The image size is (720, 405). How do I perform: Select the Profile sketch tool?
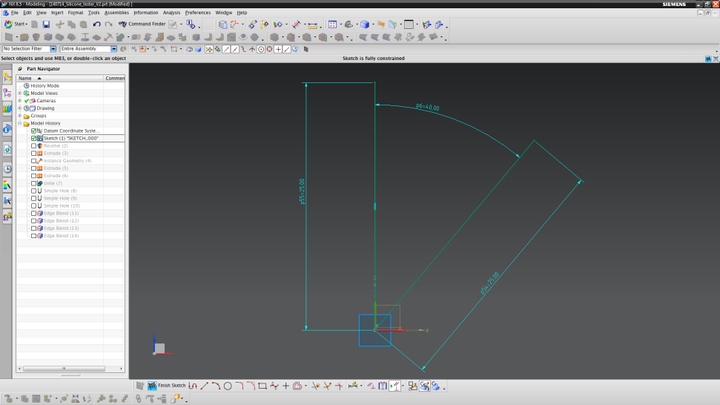tap(193, 386)
